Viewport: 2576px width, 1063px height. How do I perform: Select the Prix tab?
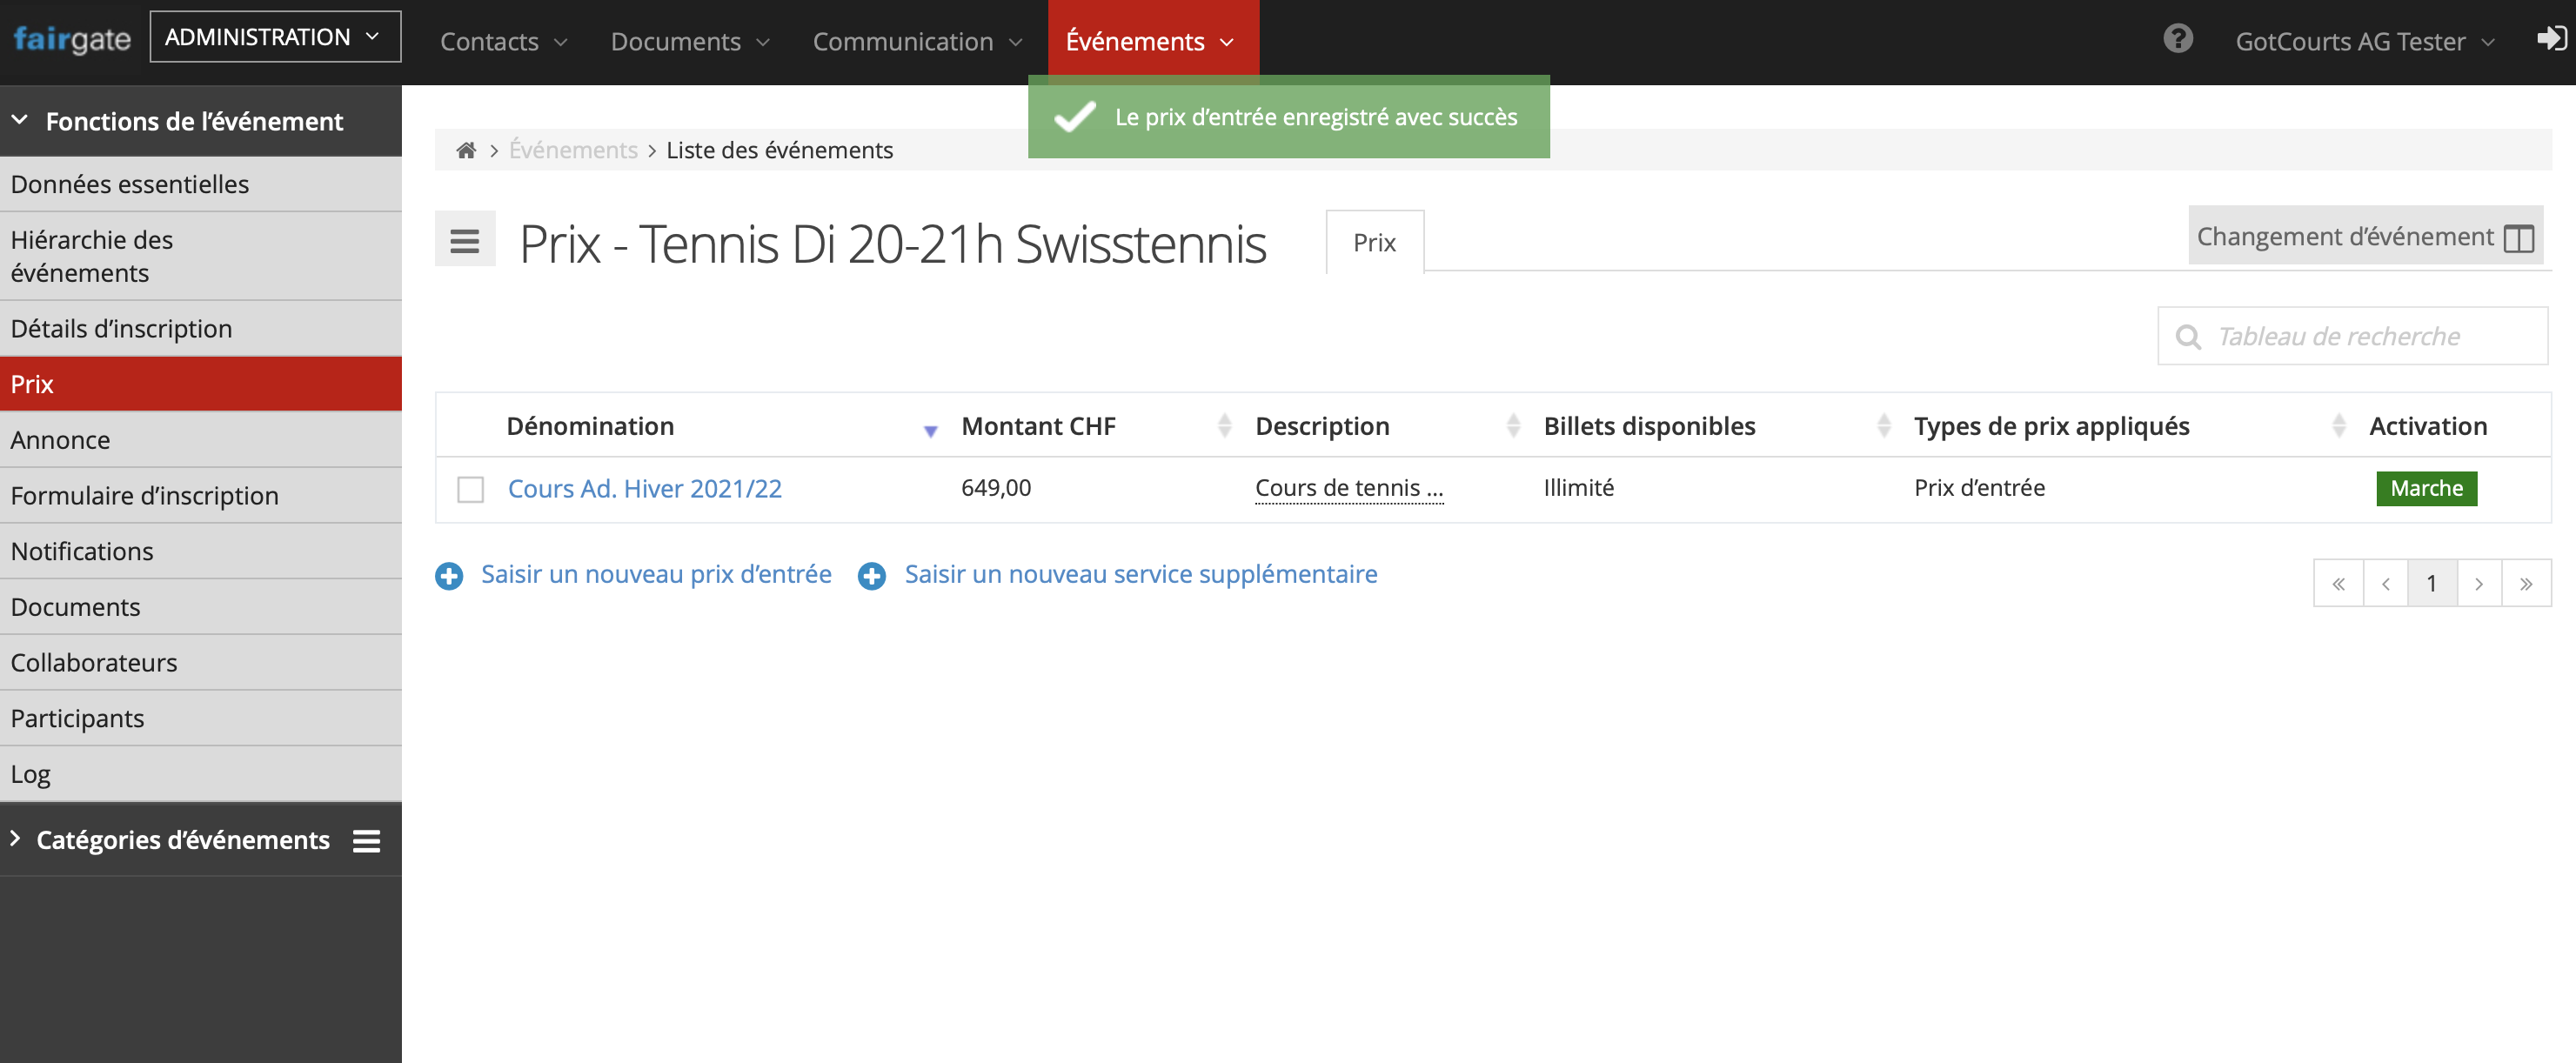point(1374,242)
